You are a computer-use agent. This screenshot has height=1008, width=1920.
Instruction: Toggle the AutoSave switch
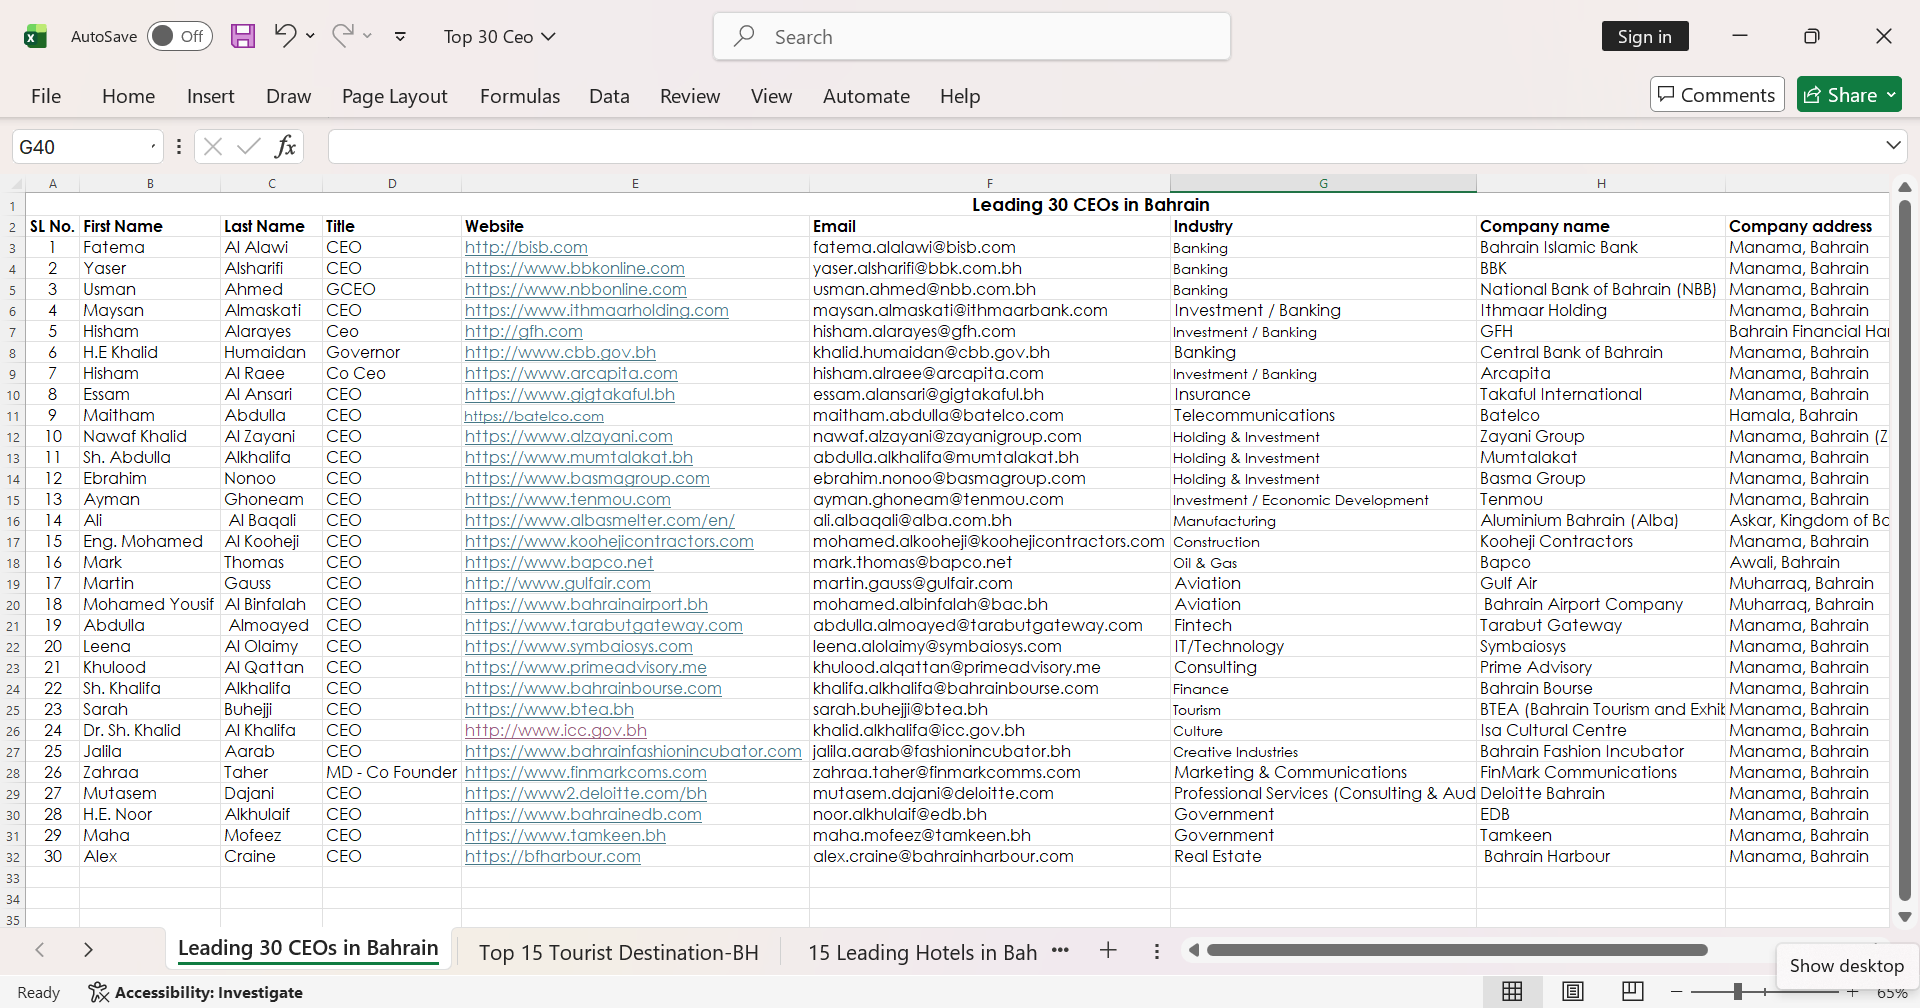pos(180,37)
